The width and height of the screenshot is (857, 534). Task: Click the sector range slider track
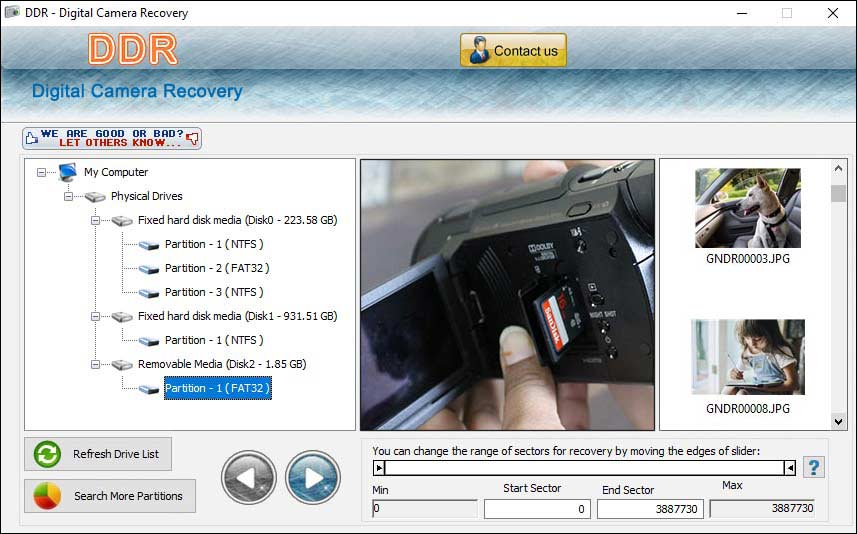pos(584,468)
